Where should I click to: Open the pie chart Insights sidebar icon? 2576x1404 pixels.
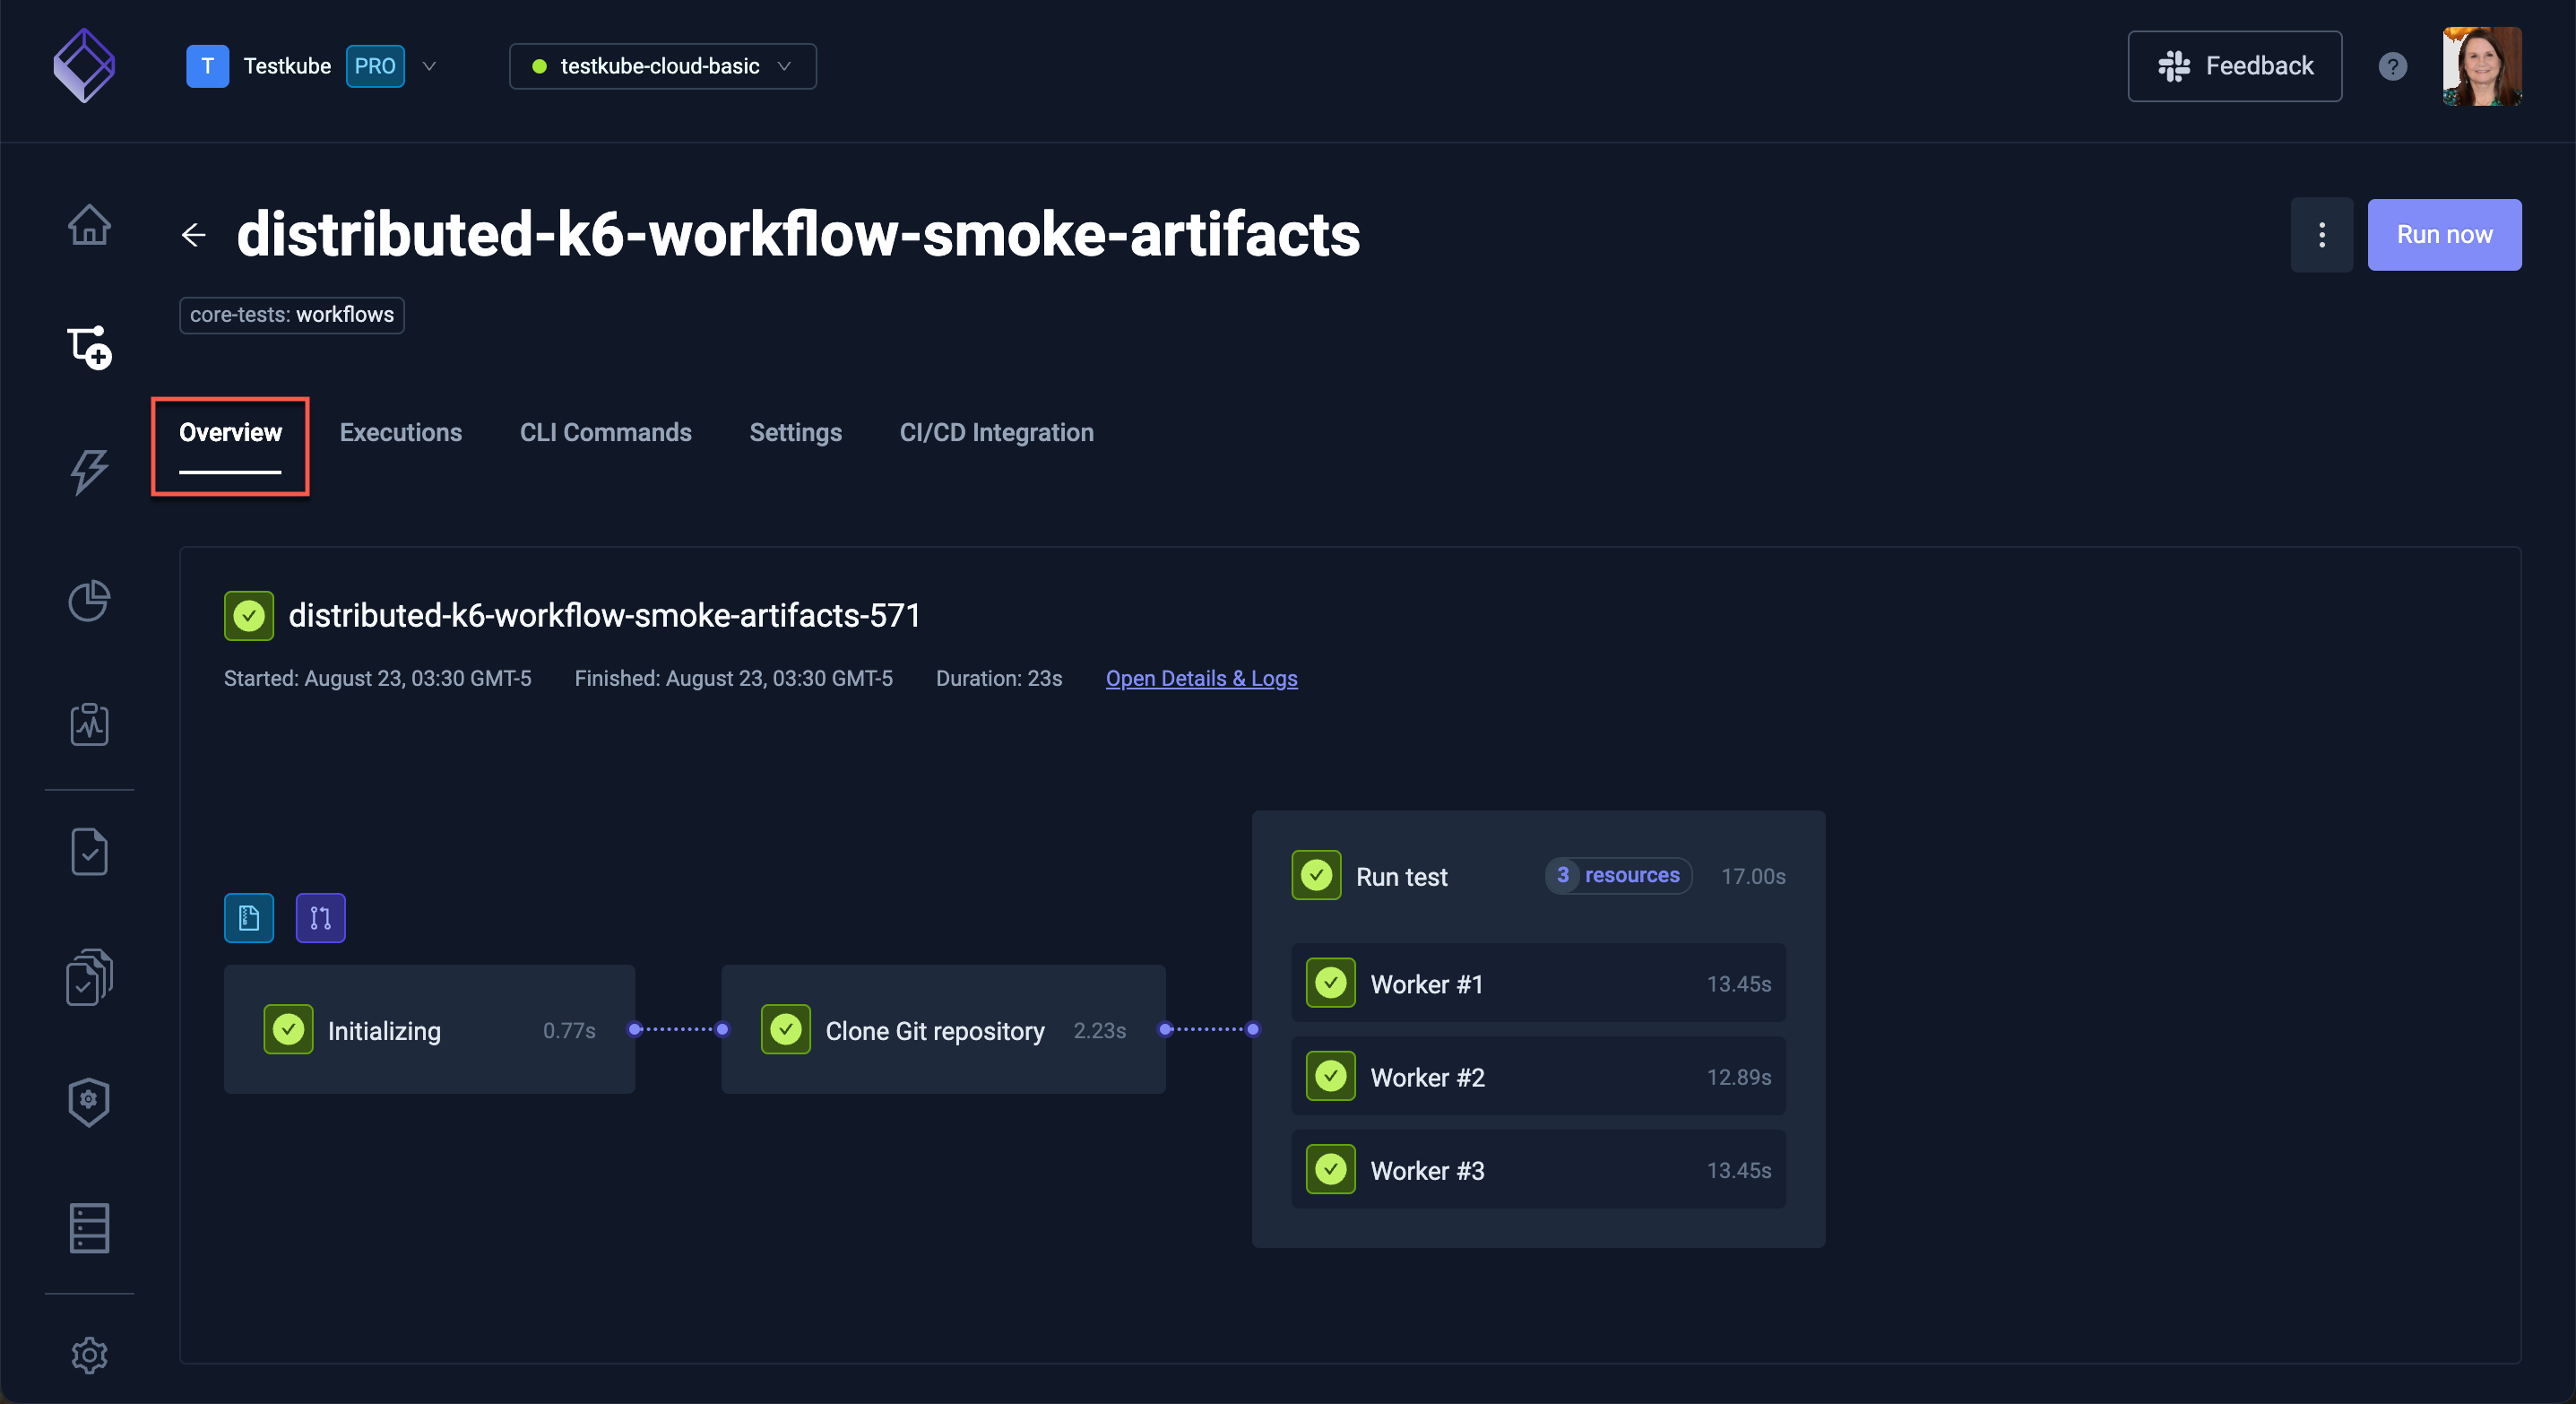tap(89, 600)
